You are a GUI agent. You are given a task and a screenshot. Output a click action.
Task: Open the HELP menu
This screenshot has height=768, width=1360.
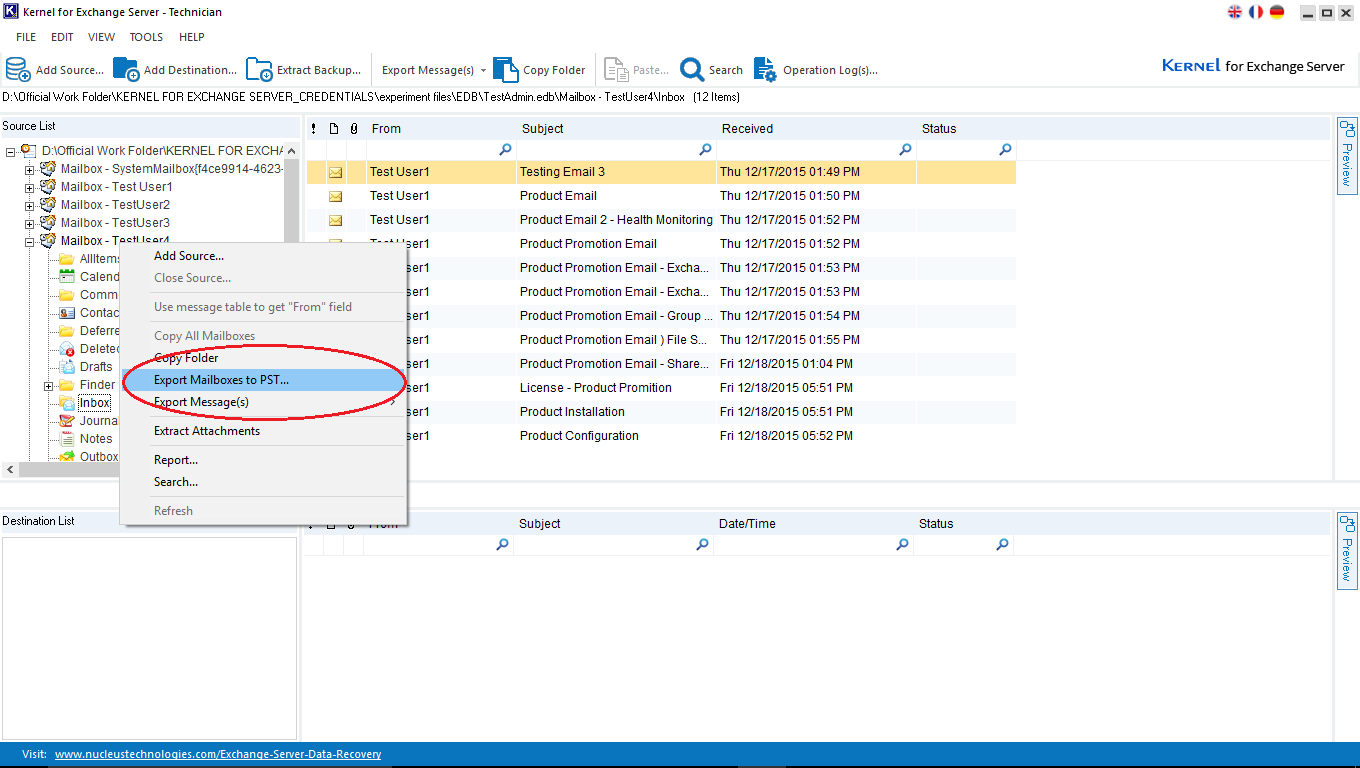[191, 37]
